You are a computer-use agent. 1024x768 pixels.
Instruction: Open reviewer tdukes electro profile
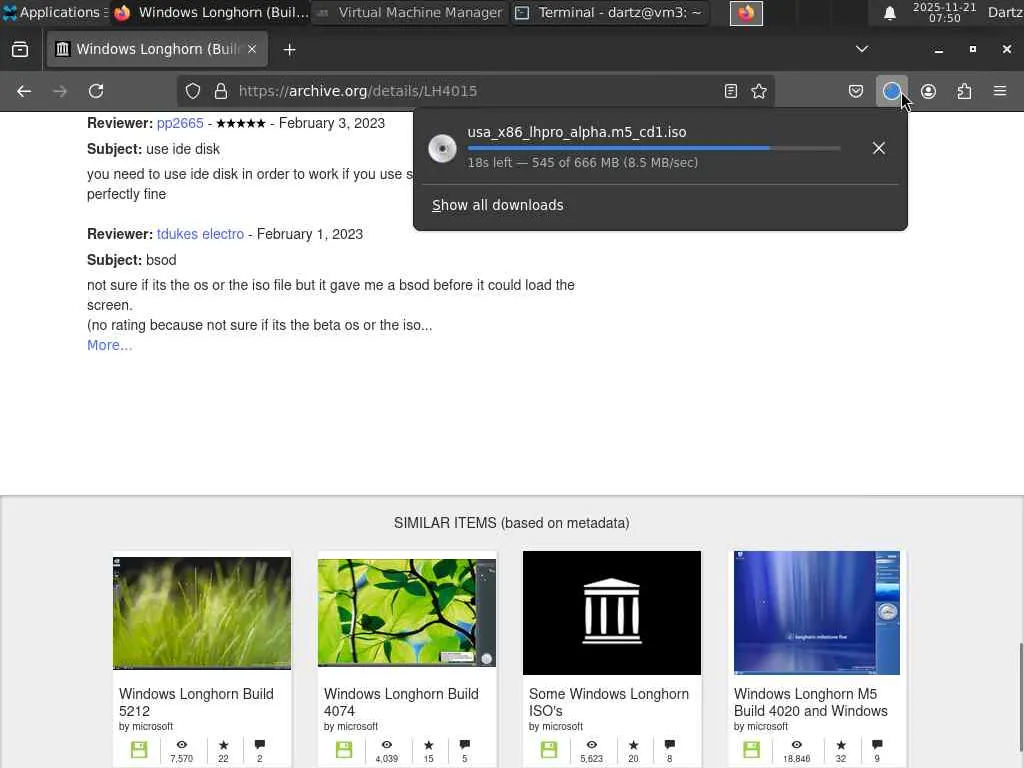pyautogui.click(x=200, y=234)
